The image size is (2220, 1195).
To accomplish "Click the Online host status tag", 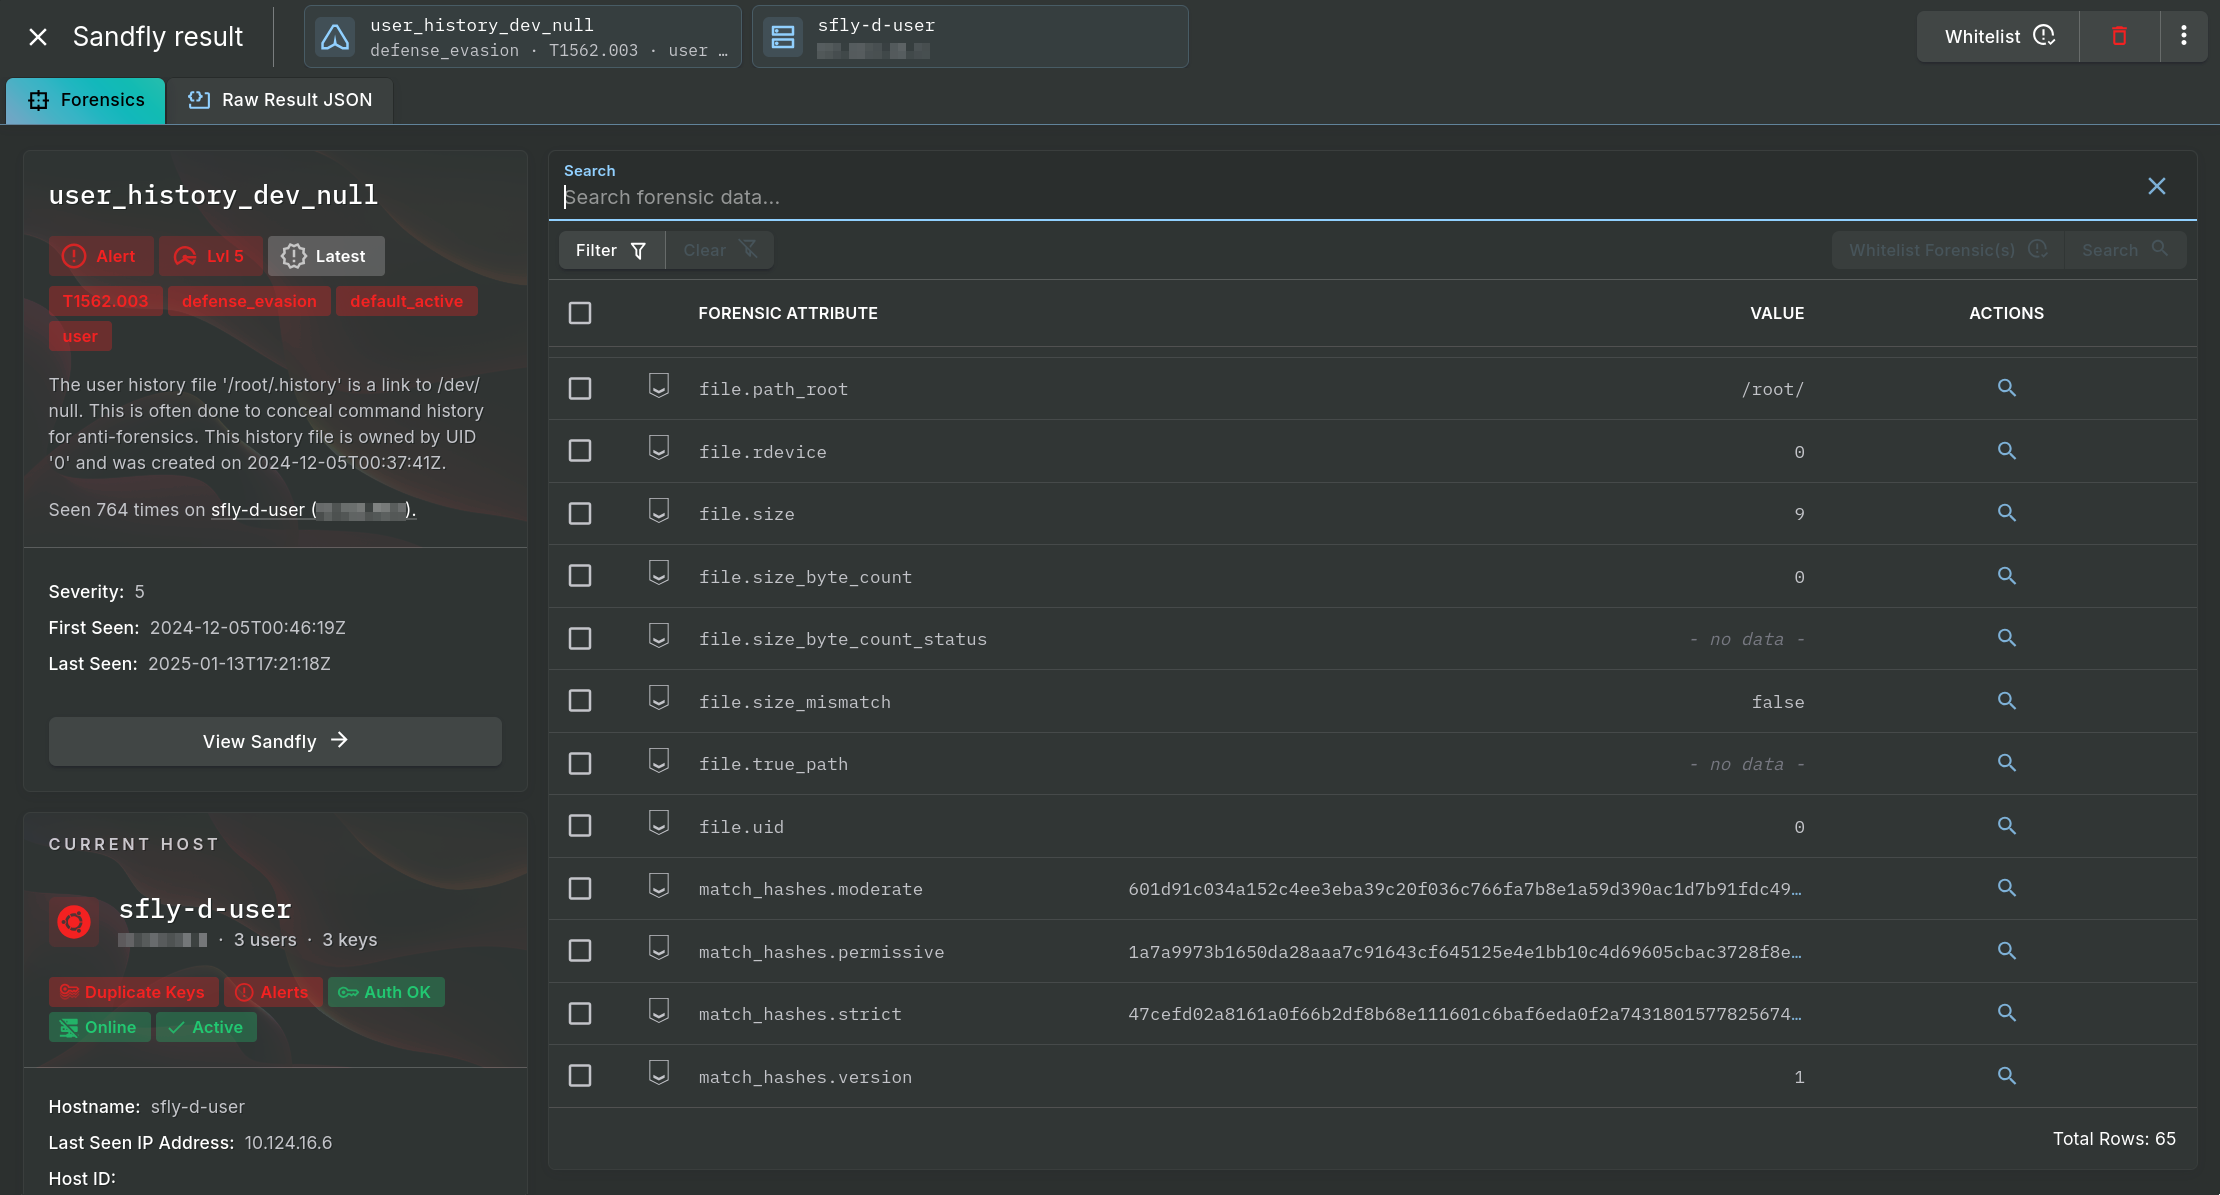I will pos(99,1027).
